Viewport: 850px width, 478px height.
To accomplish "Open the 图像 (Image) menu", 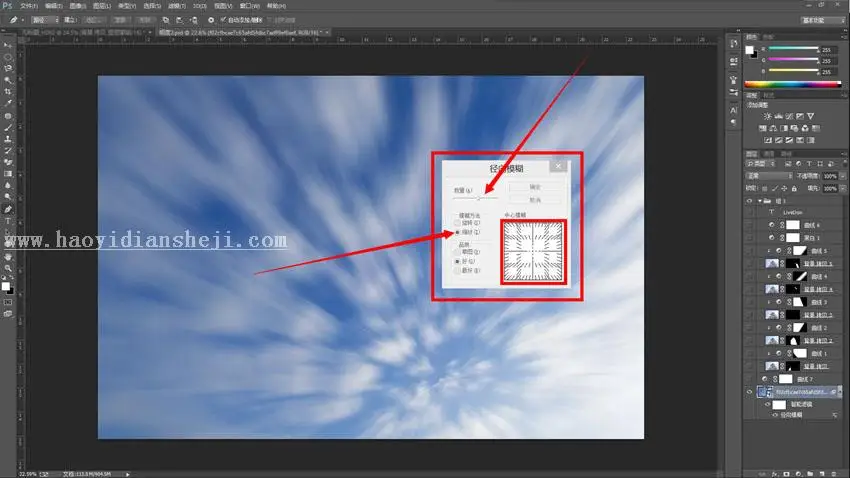I will [x=78, y=6].
